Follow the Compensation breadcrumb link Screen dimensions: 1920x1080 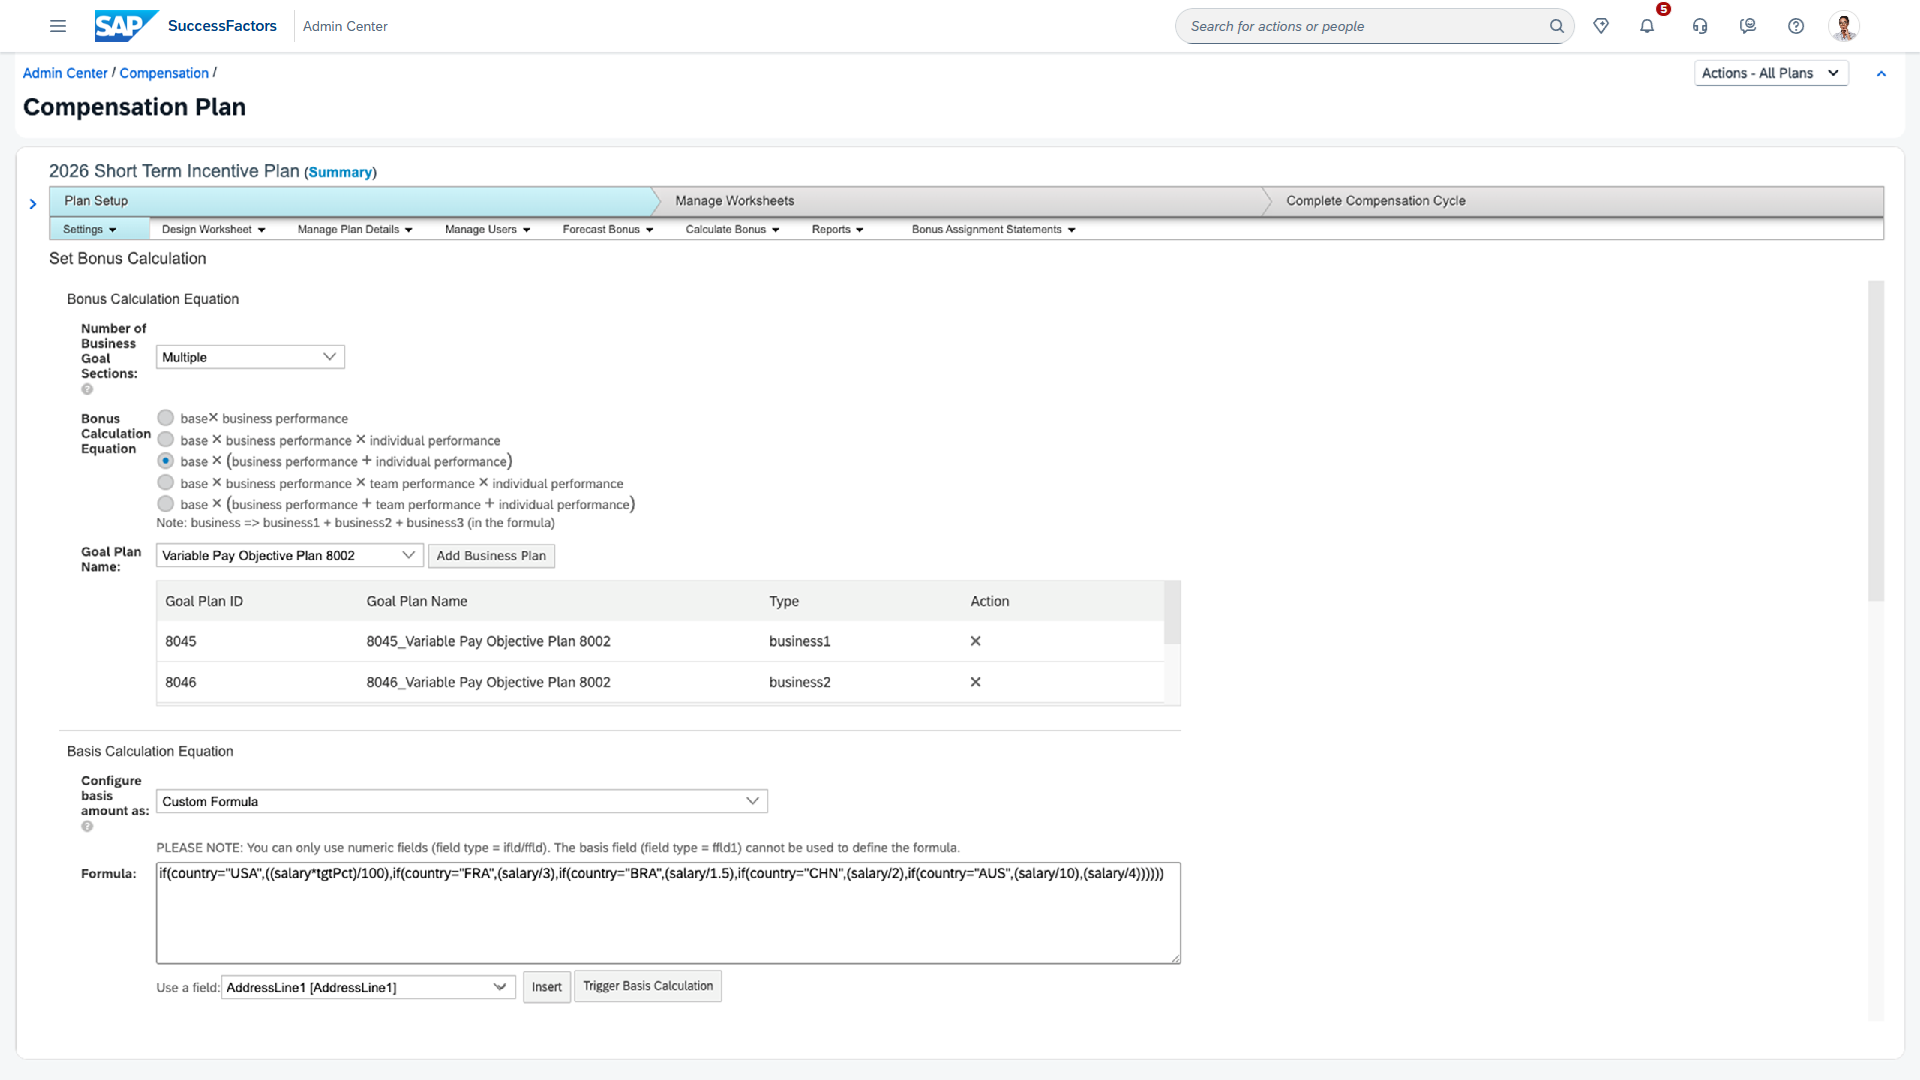(164, 73)
